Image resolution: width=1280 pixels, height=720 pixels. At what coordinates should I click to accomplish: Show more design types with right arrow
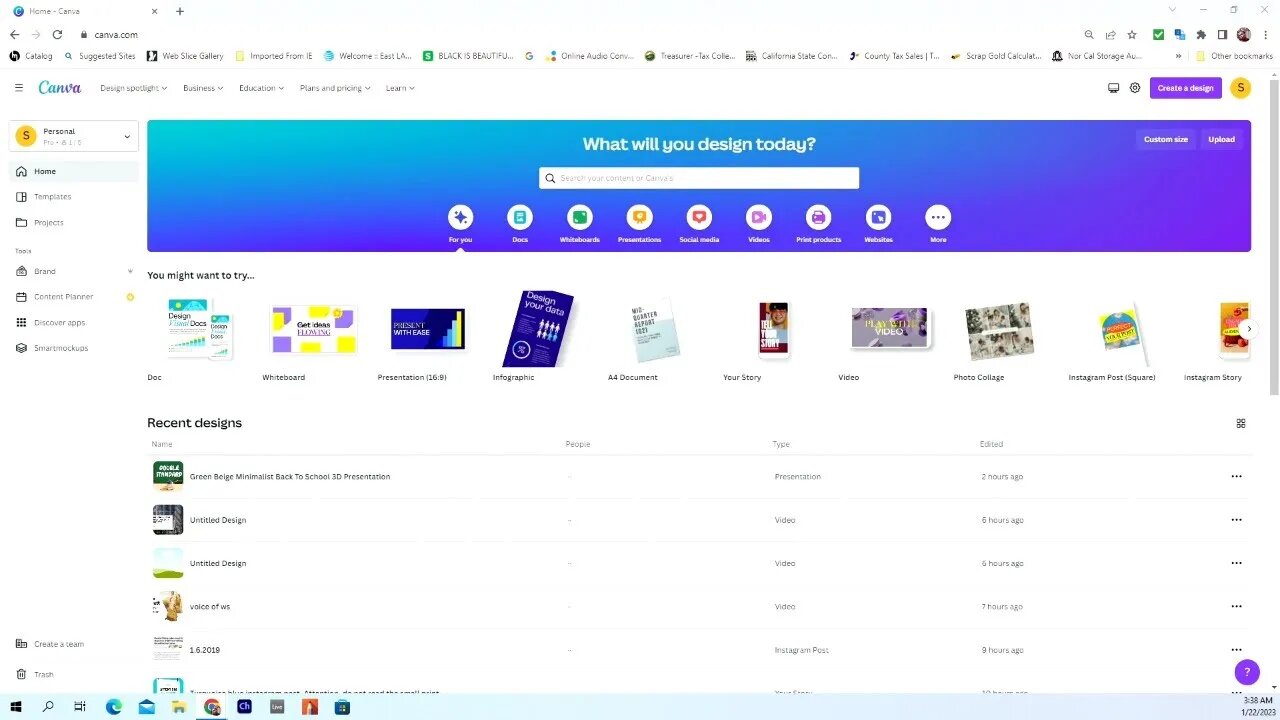(1248, 329)
